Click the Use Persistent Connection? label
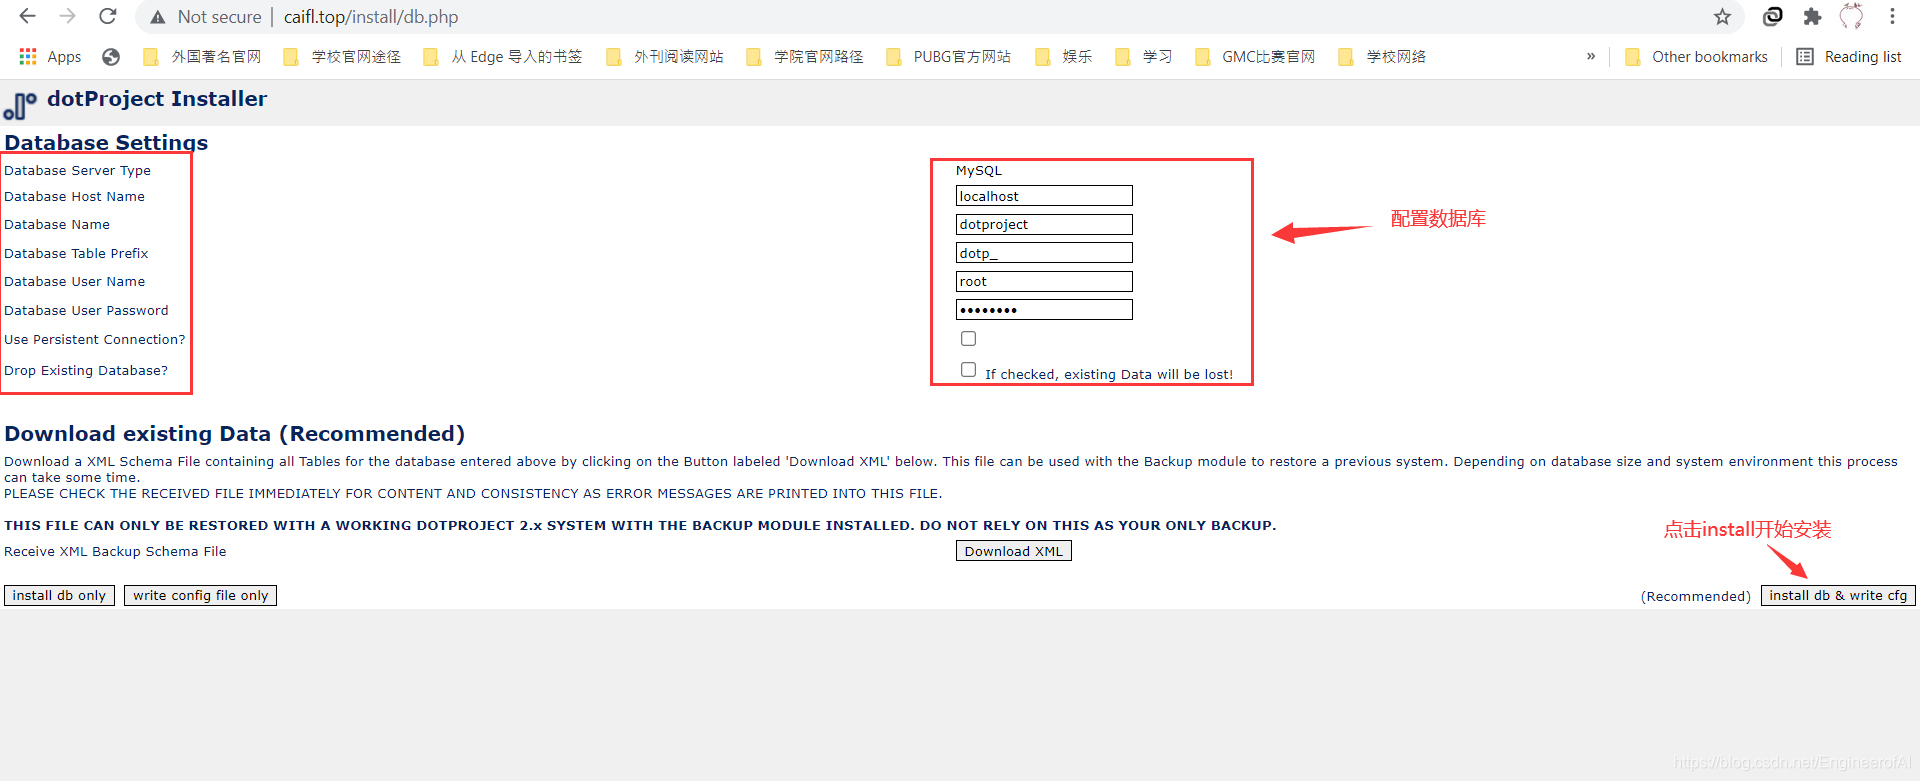1920x781 pixels. pos(94,339)
